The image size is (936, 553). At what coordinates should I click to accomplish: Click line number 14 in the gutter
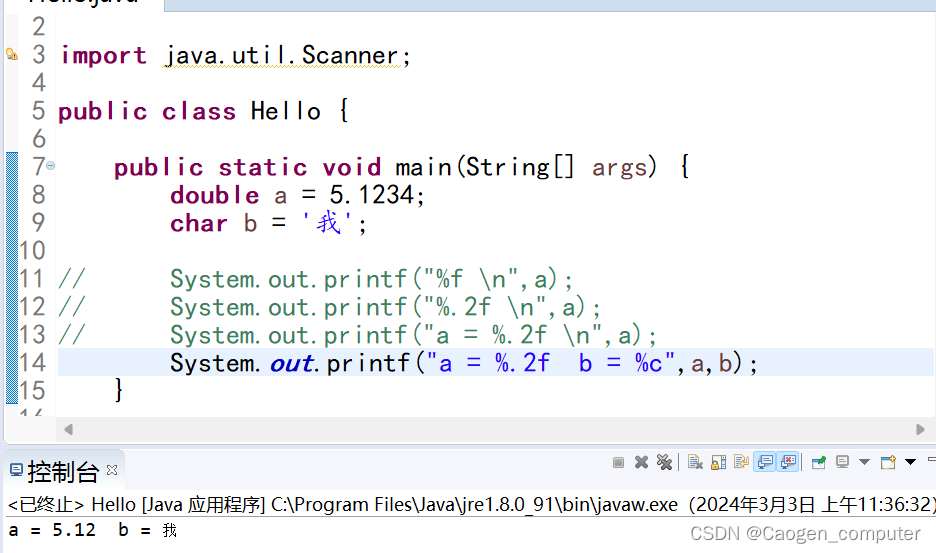(32, 362)
